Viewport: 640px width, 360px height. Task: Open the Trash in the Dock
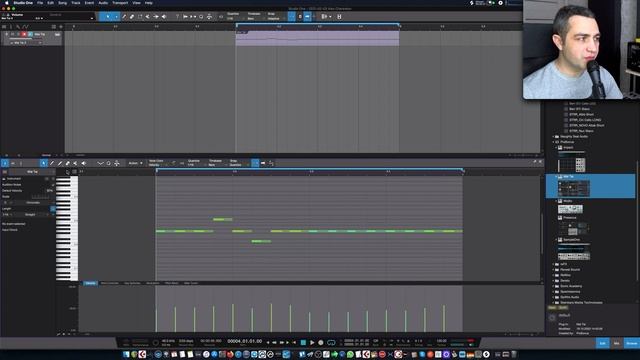[x=514, y=354]
